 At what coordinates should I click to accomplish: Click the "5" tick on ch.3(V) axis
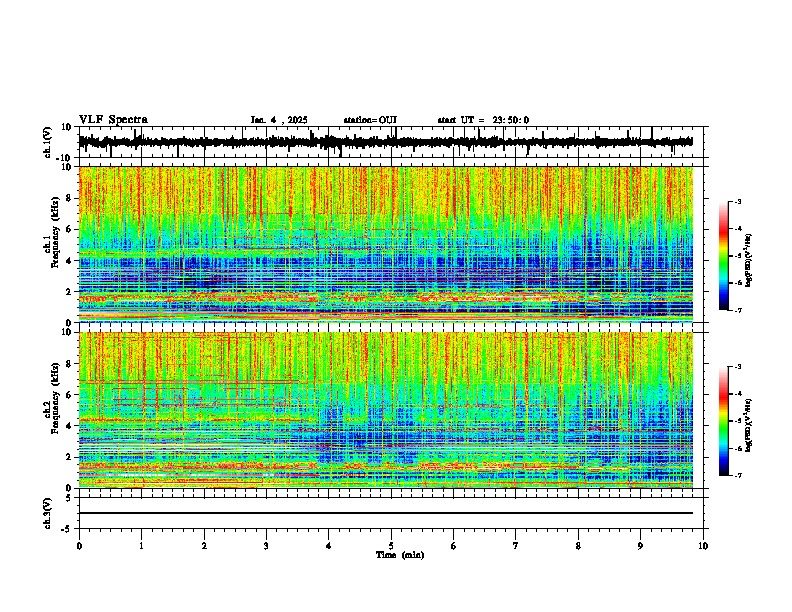tap(70, 497)
